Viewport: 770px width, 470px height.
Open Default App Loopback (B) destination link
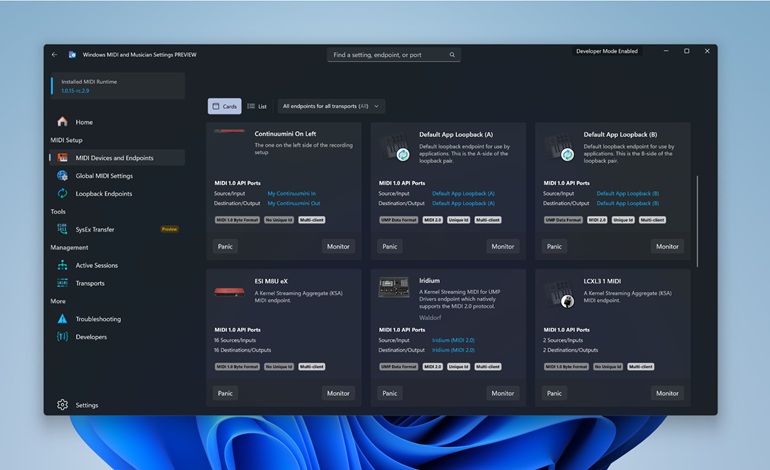628,203
